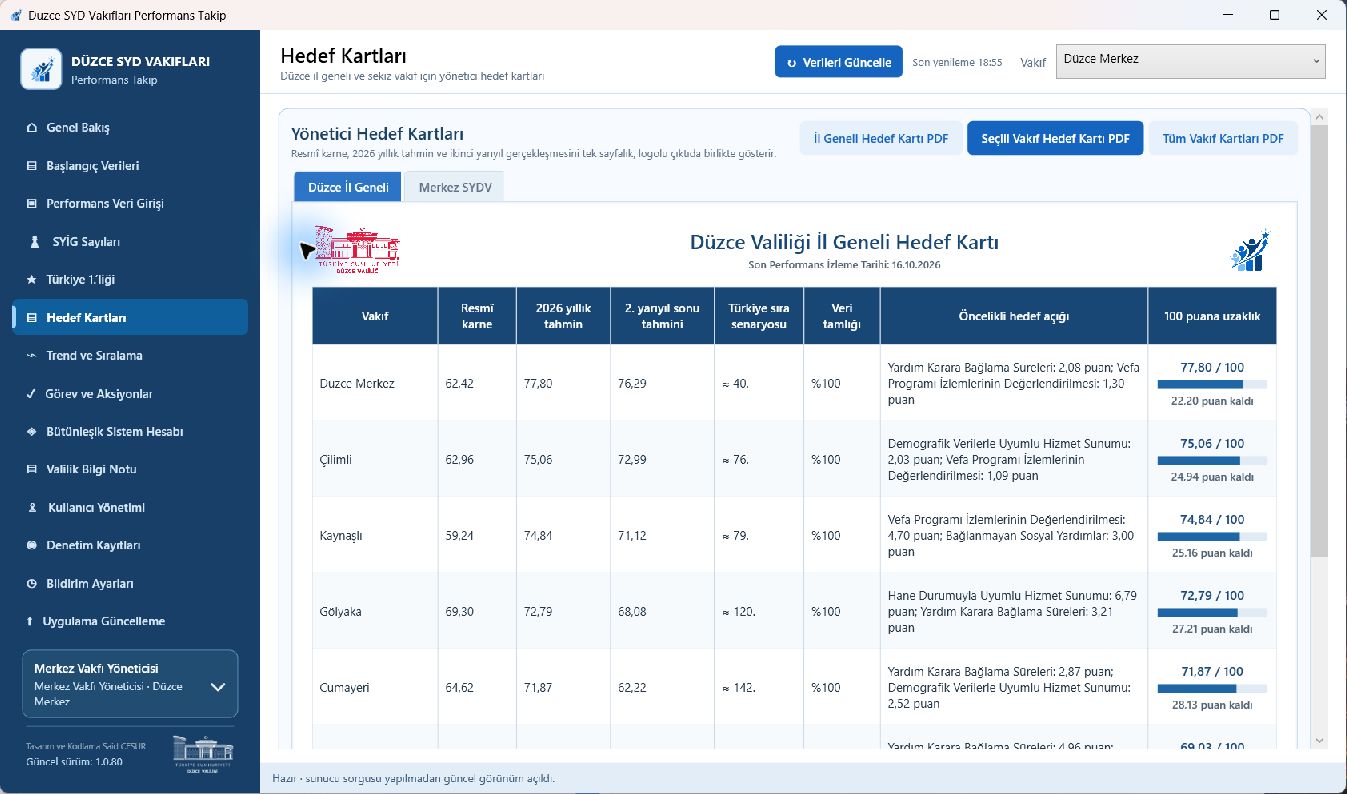Image resolution: width=1347 pixels, height=794 pixels.
Task: Click the 69,30 resmi karne value
Action: [460, 612]
